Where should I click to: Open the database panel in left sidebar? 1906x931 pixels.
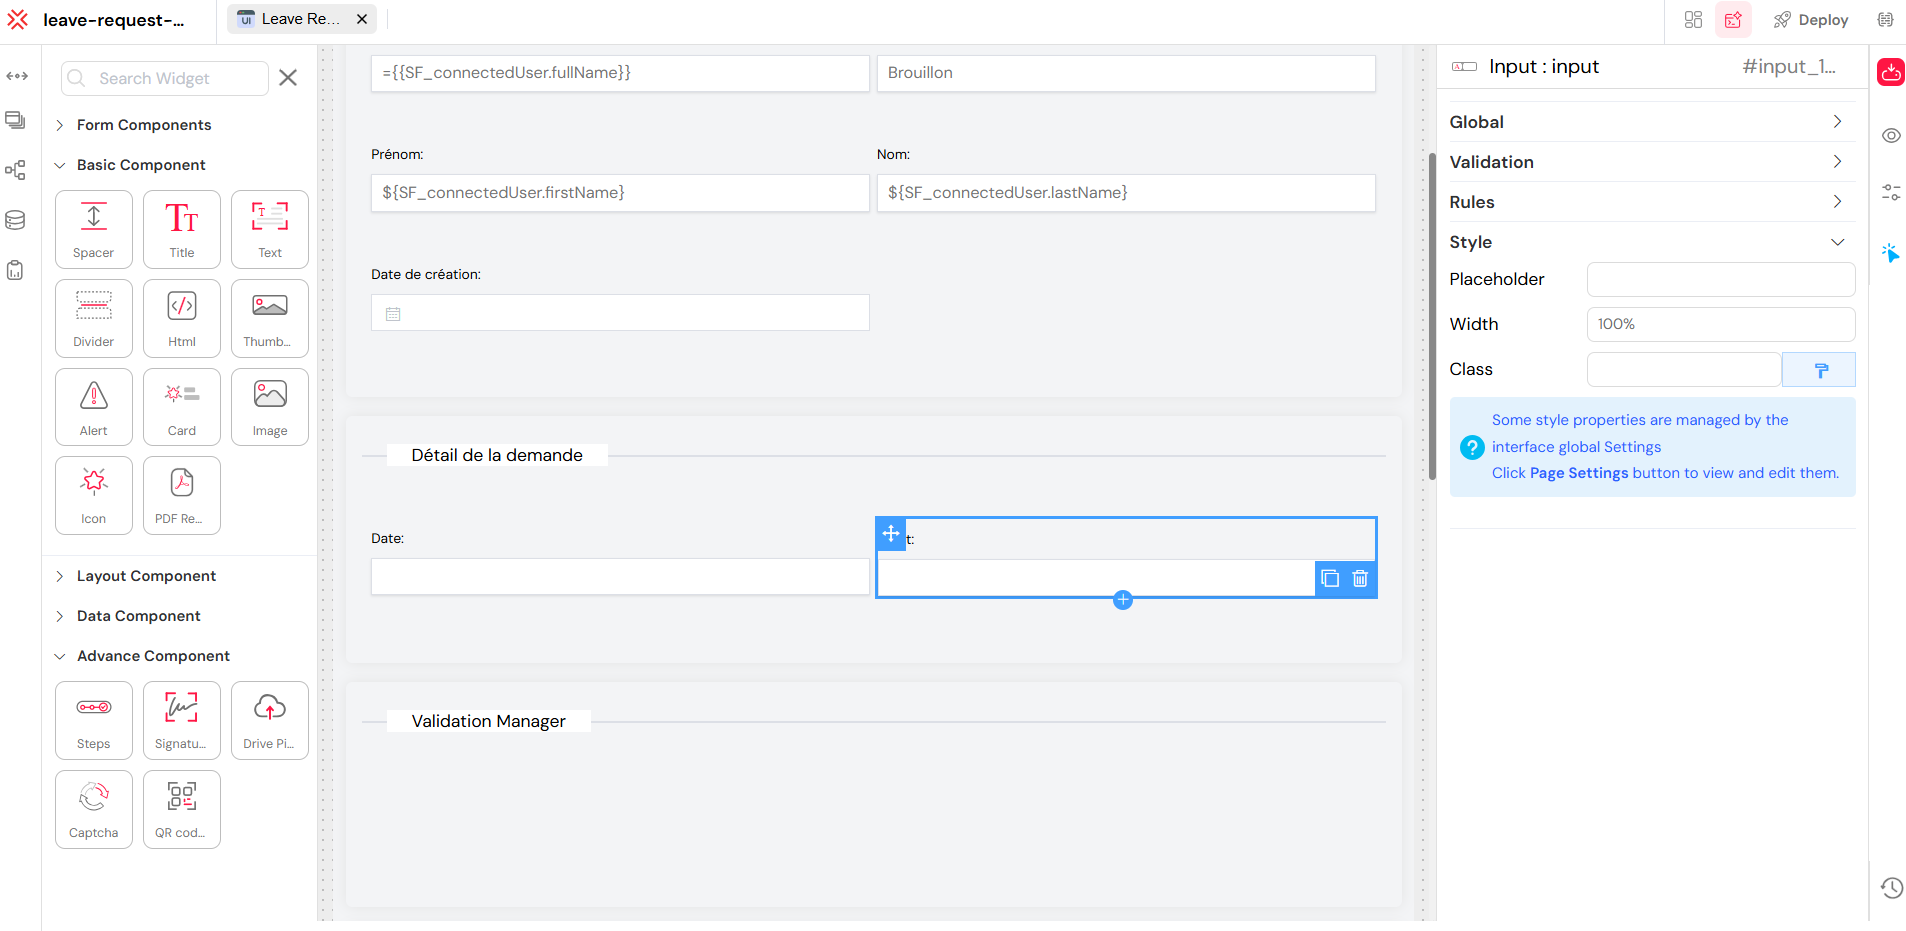(x=15, y=220)
